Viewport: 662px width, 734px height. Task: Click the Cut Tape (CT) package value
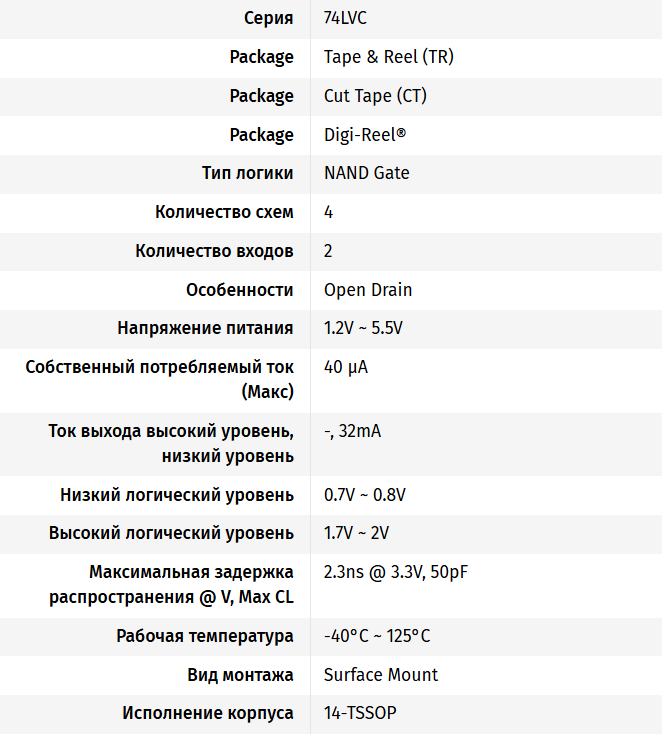tap(375, 96)
